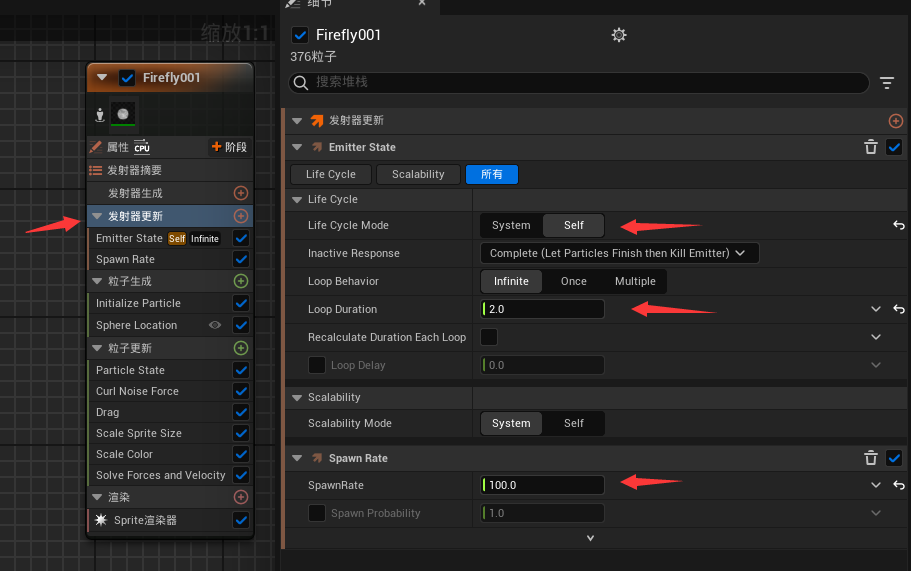Screen dimensions: 911x571
Task: Reset Life Cycle Mode to default
Action: click(899, 225)
